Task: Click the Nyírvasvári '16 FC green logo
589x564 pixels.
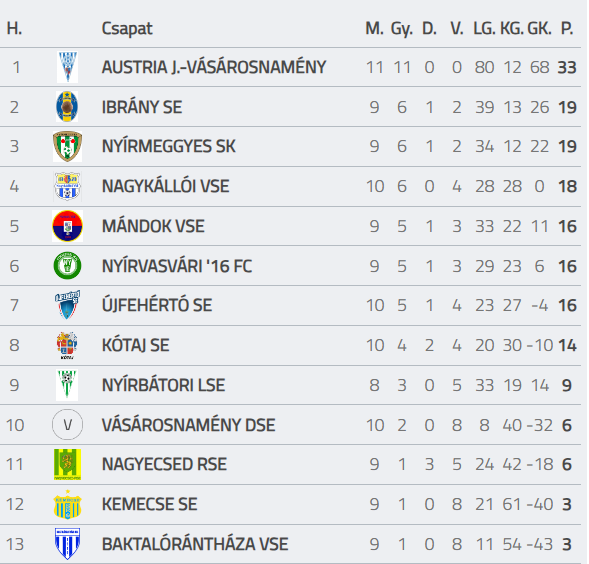Action: pos(68,266)
